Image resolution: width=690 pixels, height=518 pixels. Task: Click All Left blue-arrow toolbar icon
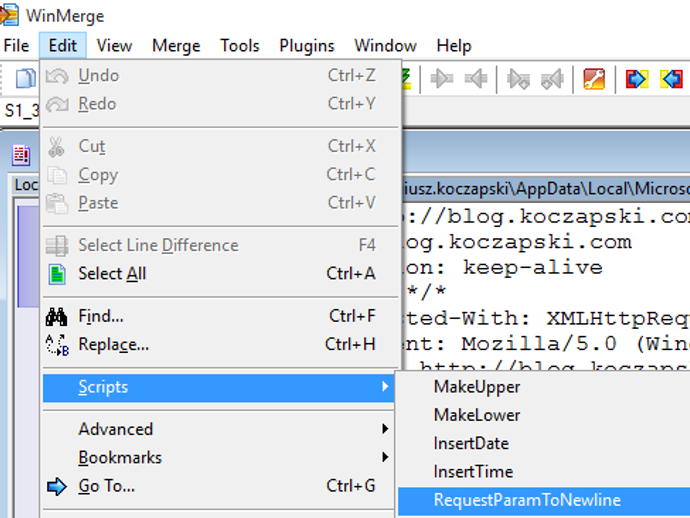point(672,79)
